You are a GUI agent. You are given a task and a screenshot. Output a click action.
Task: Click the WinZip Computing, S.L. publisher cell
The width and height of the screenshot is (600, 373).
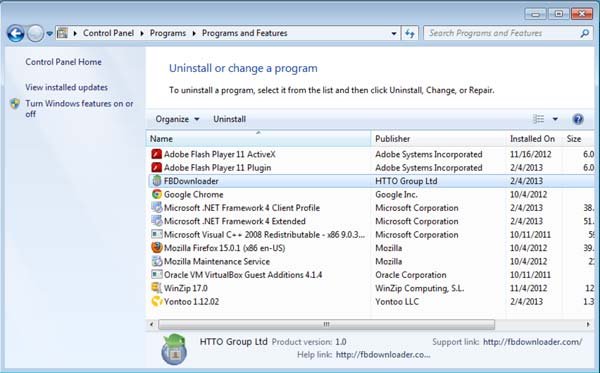[x=419, y=288]
